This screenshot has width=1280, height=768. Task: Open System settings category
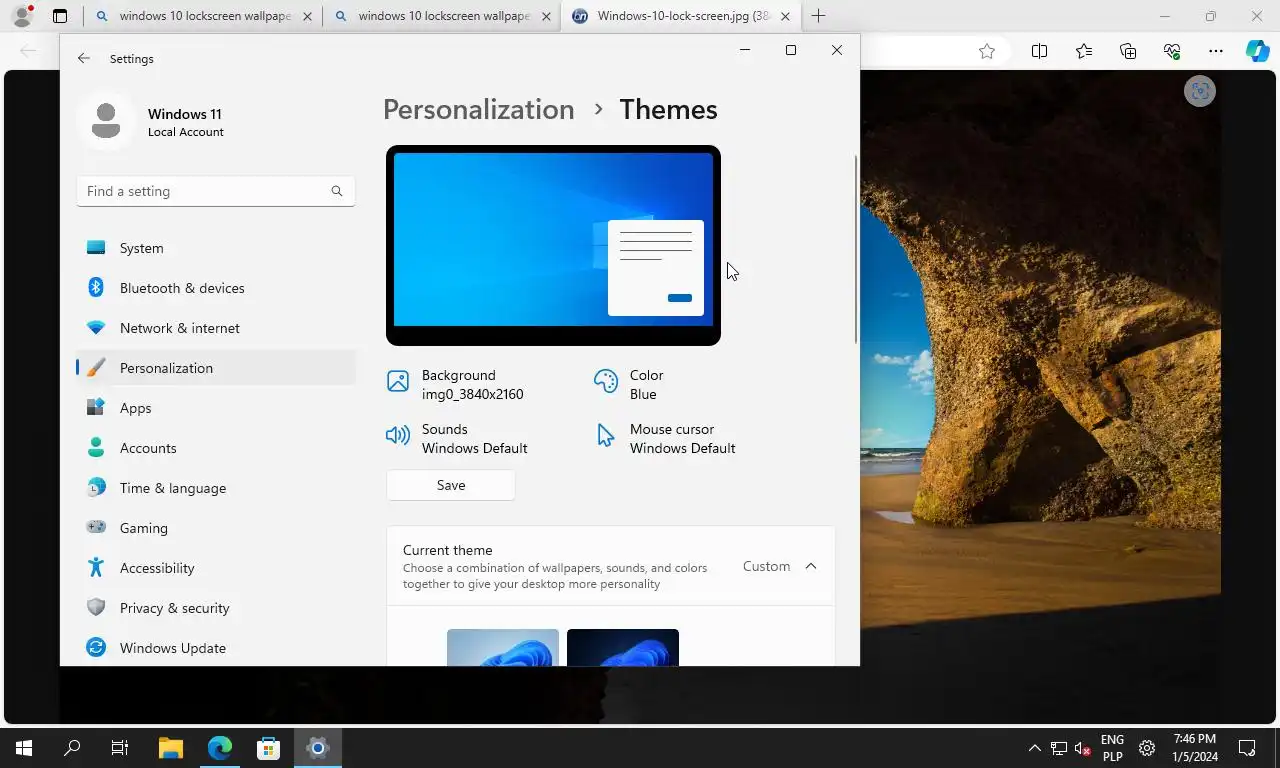216,248
